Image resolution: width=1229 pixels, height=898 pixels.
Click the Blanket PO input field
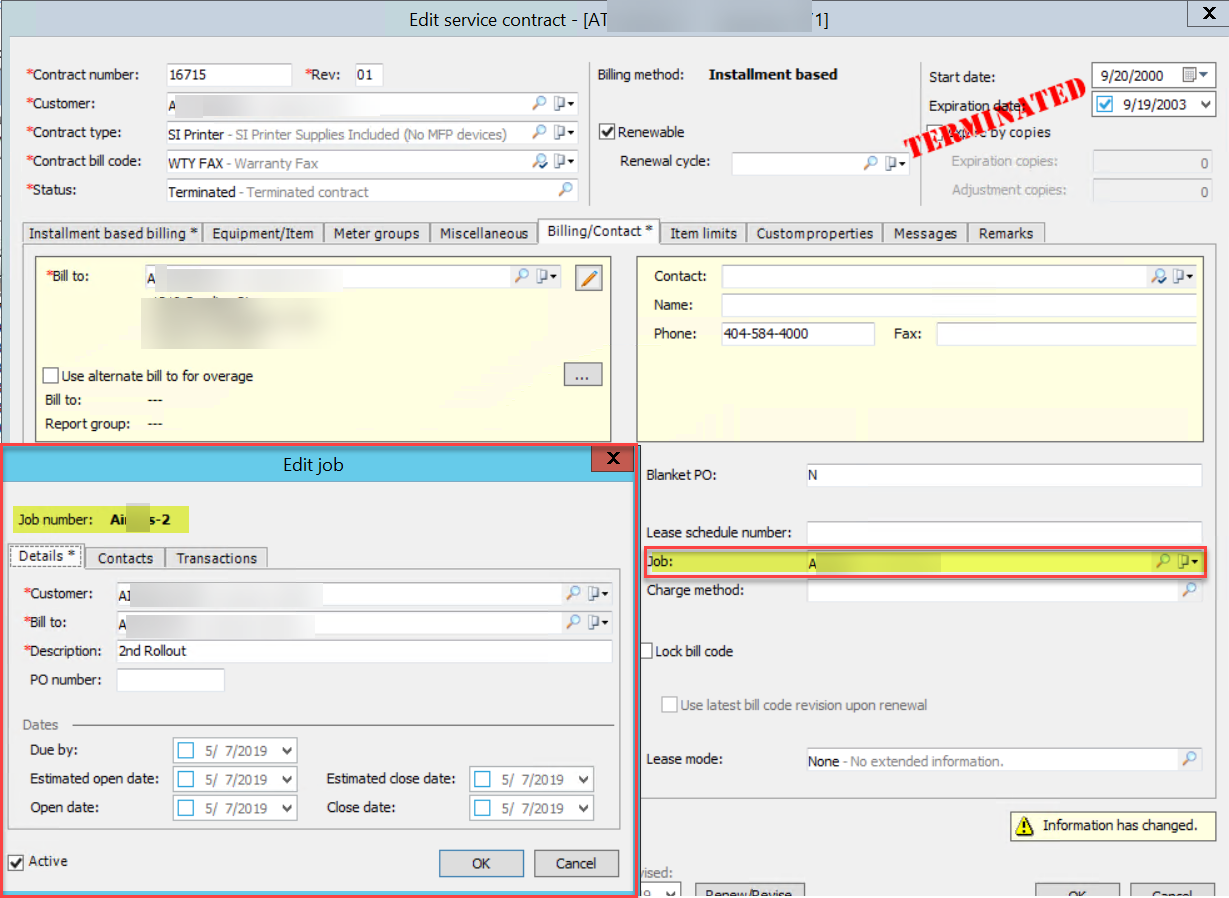click(1004, 475)
